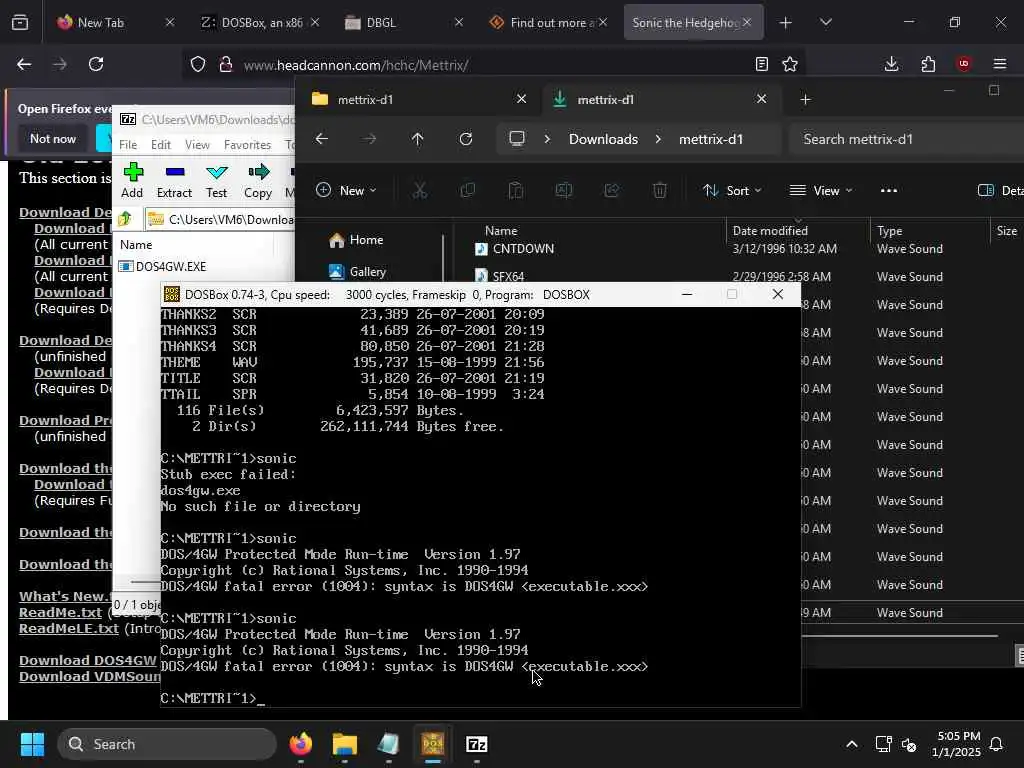Screen dimensions: 1024x768
Task: Open the 7-Zip Favorites menu
Action: (x=247, y=144)
